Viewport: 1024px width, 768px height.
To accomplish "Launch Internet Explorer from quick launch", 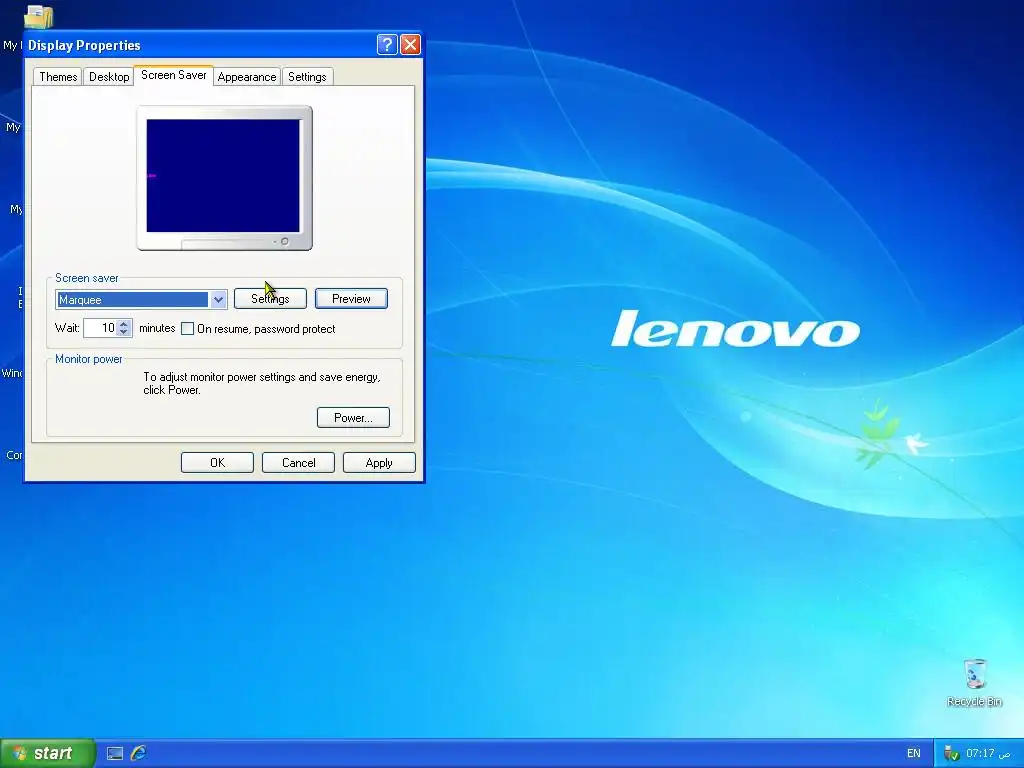I will coord(138,753).
